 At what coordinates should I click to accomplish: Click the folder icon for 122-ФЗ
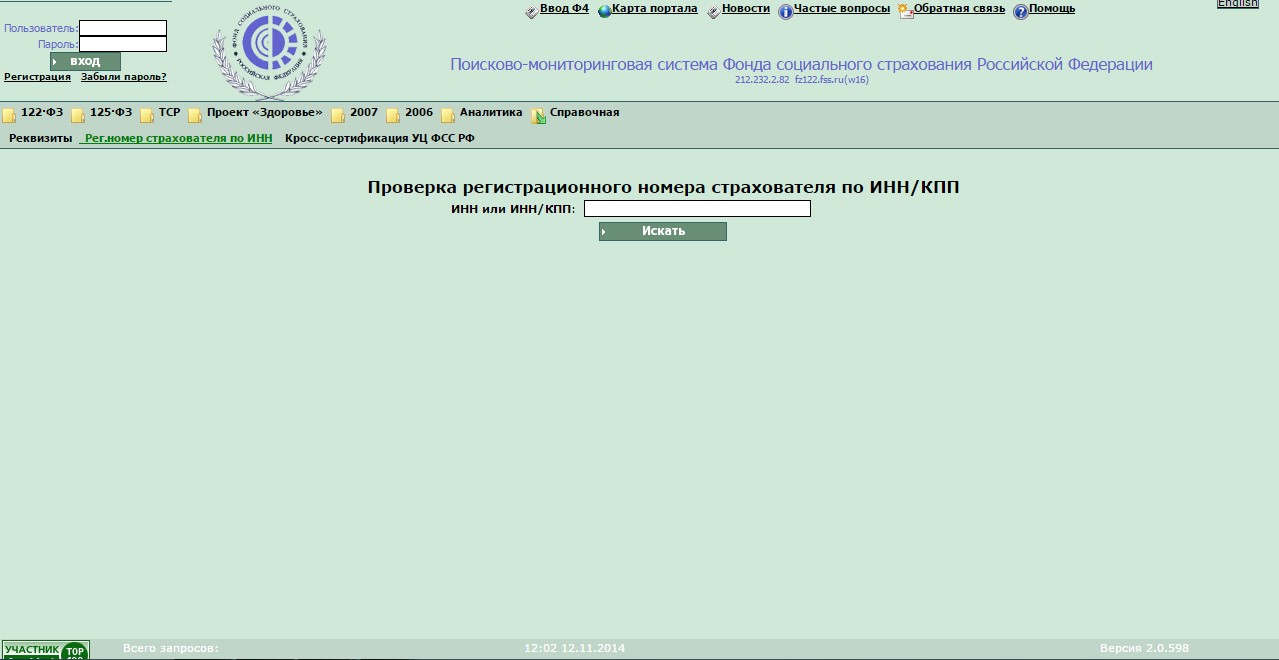9,114
